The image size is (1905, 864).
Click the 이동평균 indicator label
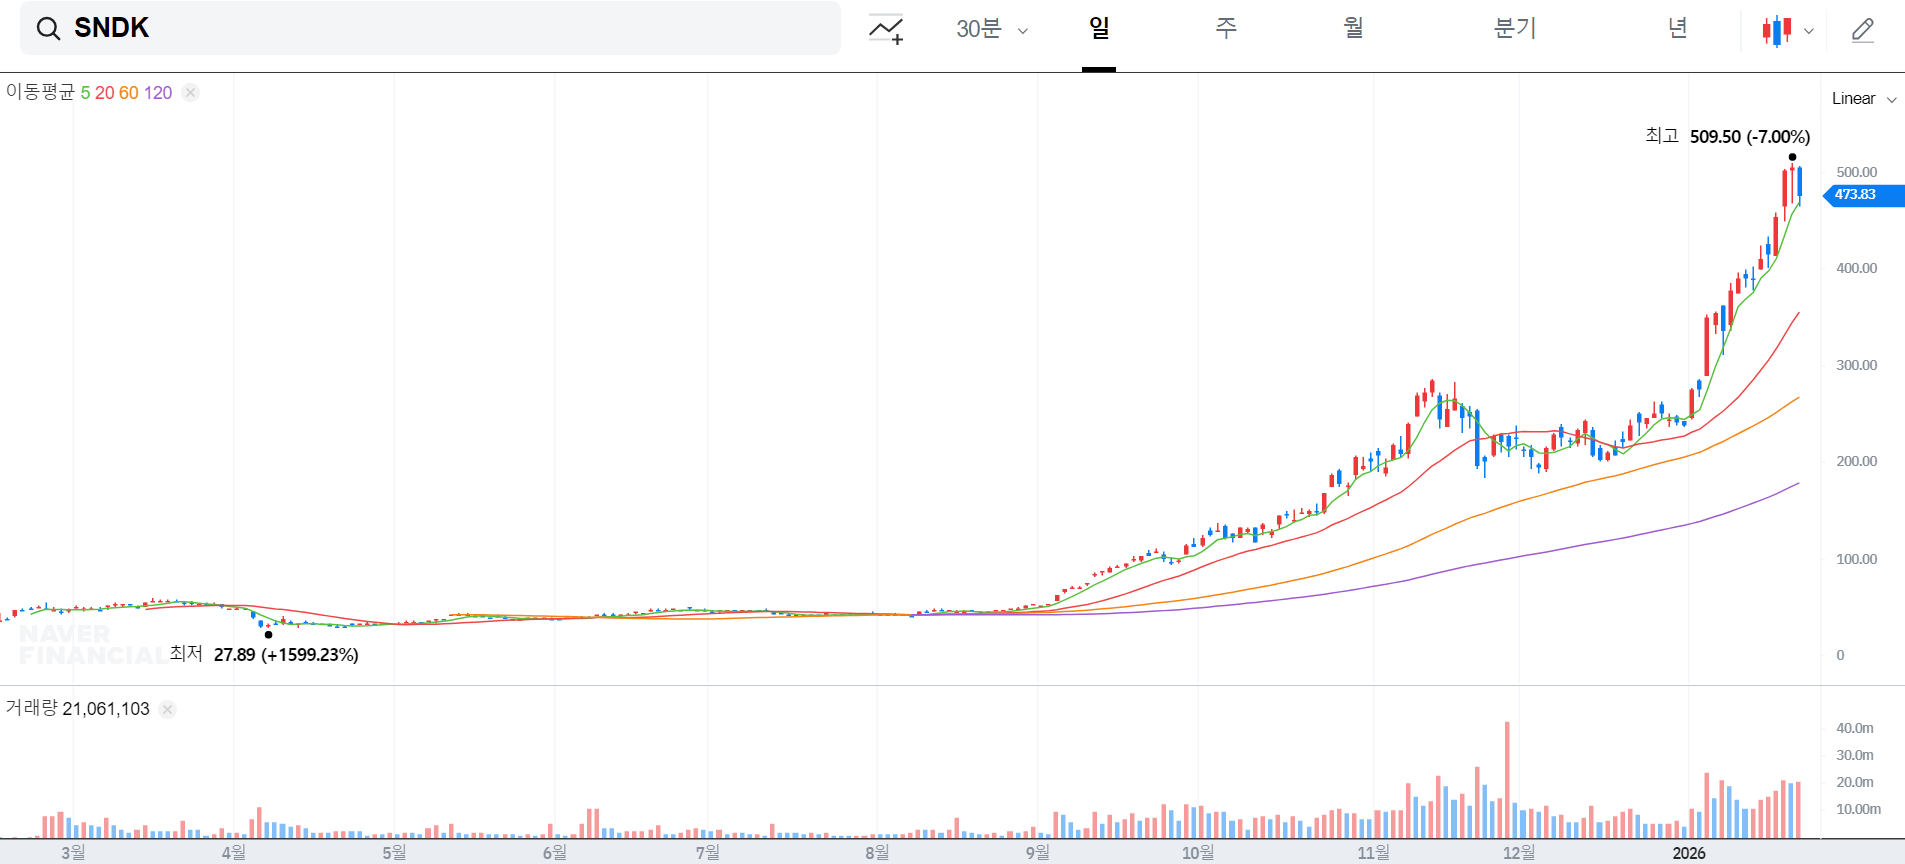pyautogui.click(x=40, y=92)
